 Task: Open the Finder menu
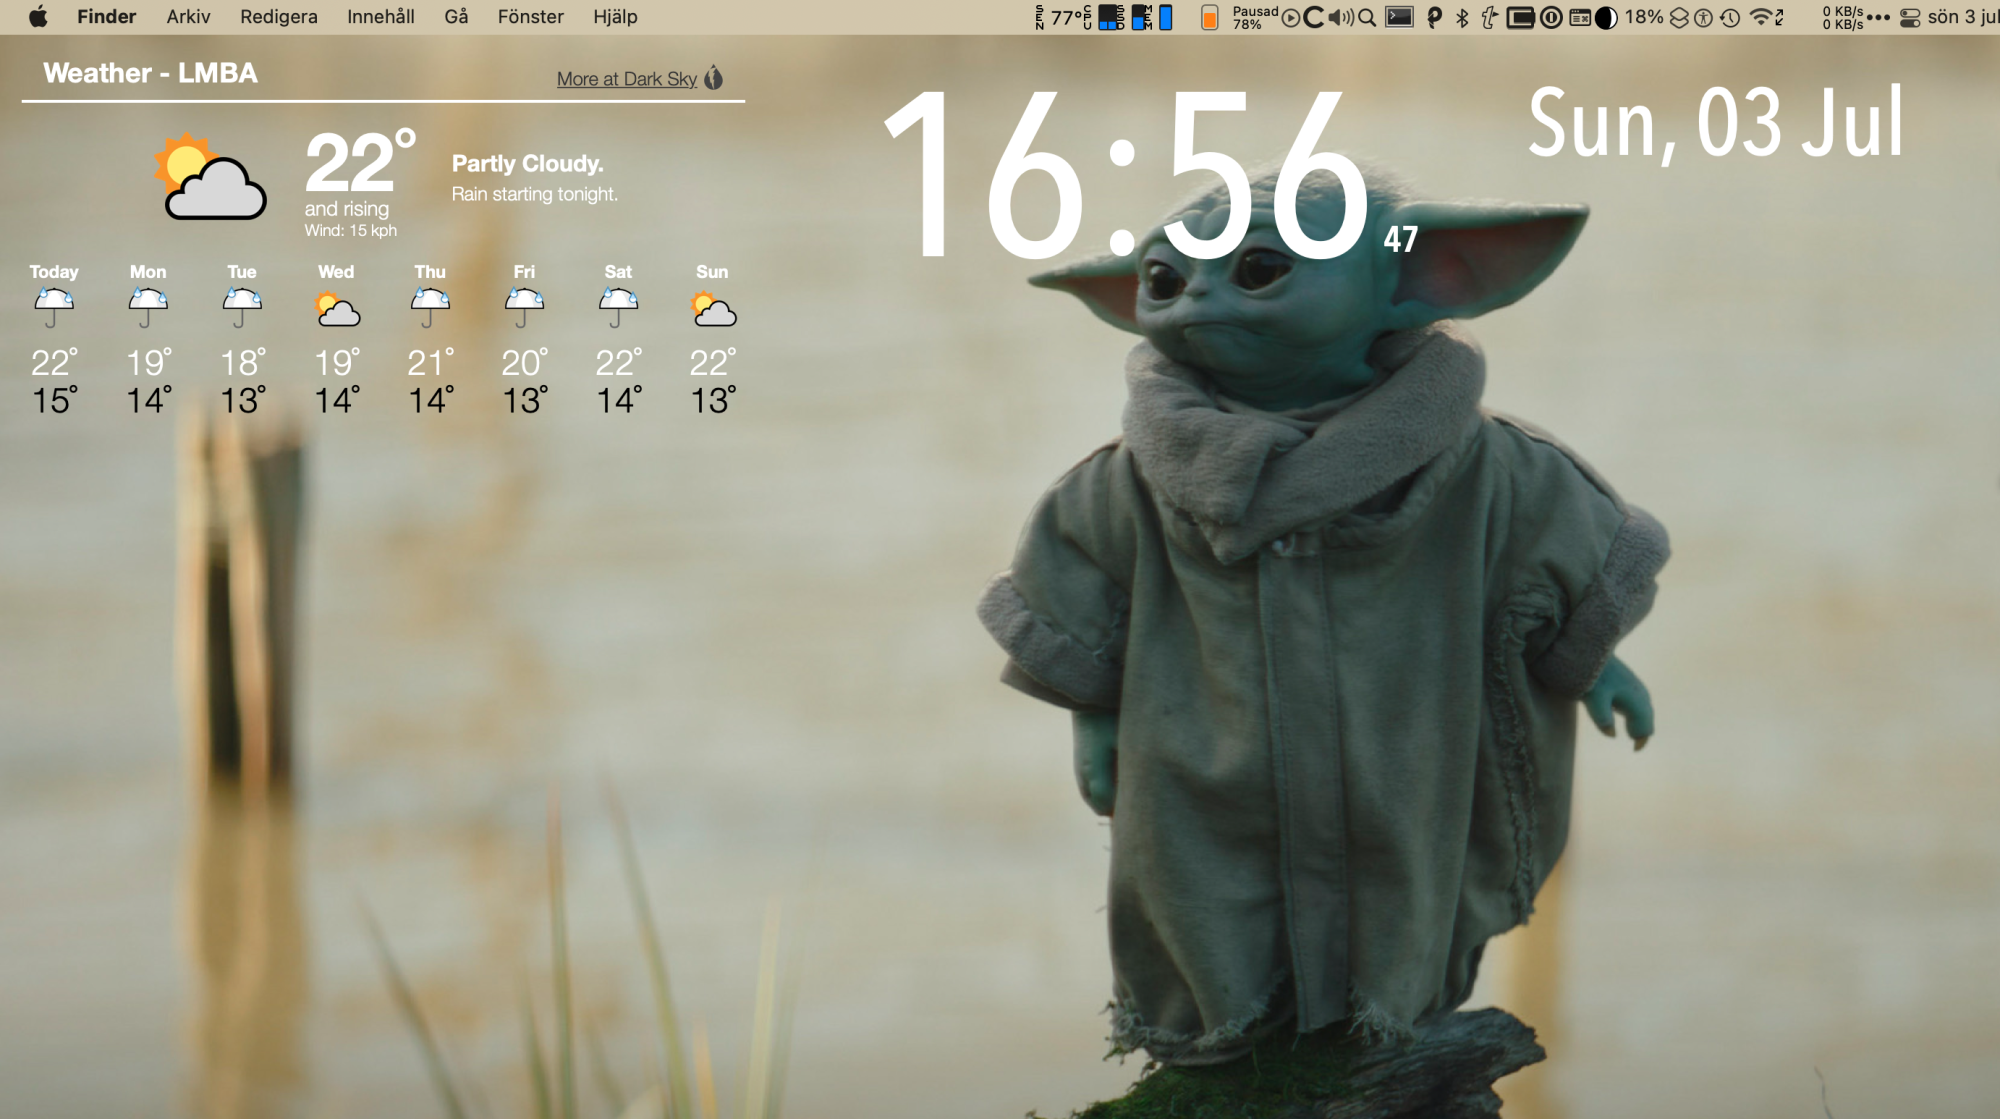(x=106, y=17)
